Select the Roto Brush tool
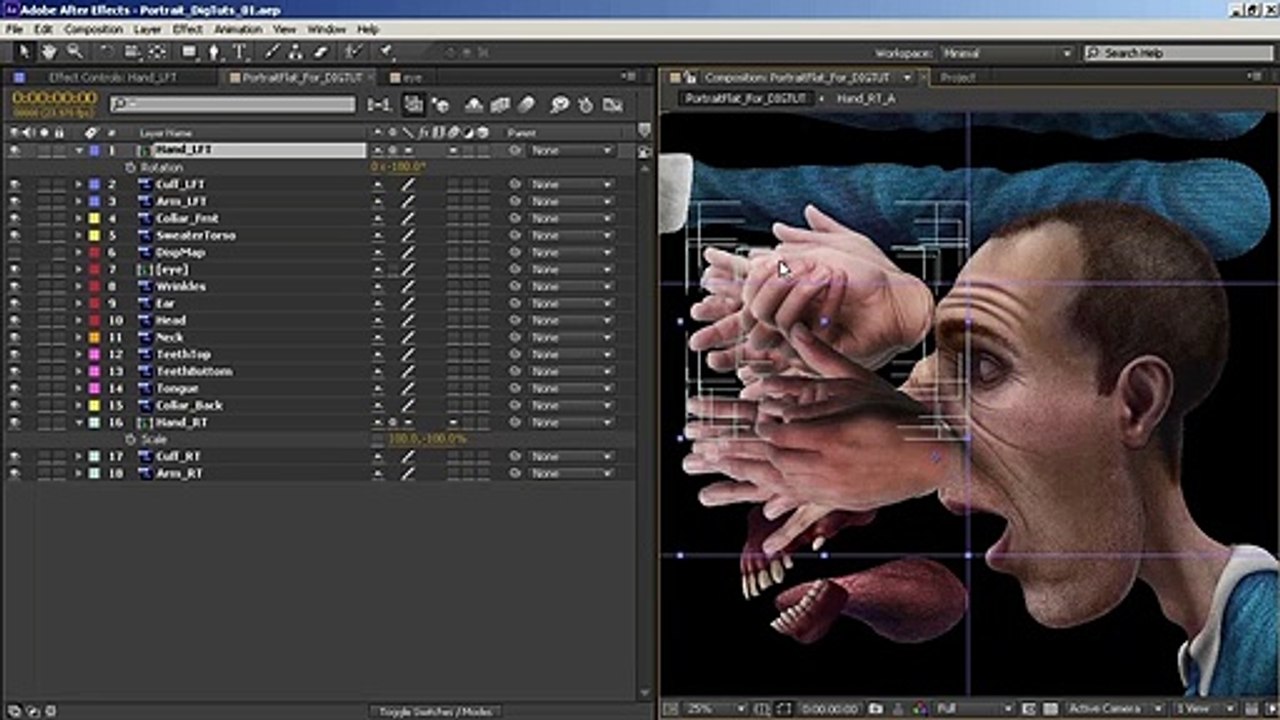This screenshot has width=1280, height=720. (x=353, y=52)
